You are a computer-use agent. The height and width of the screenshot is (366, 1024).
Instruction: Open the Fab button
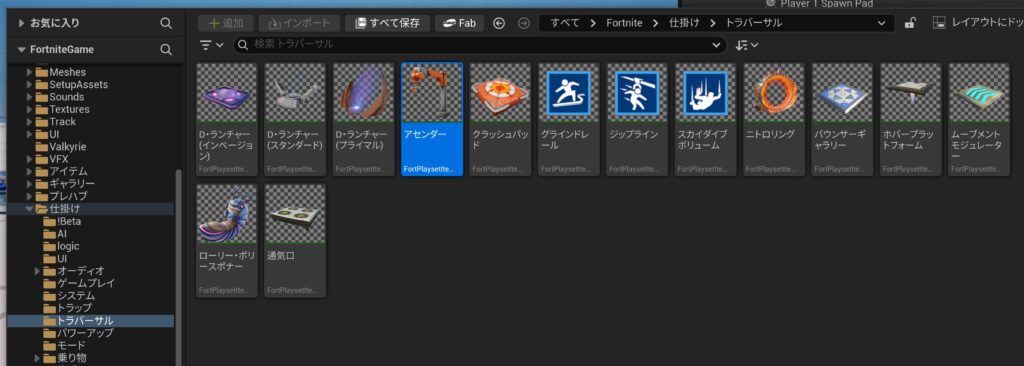click(x=459, y=24)
